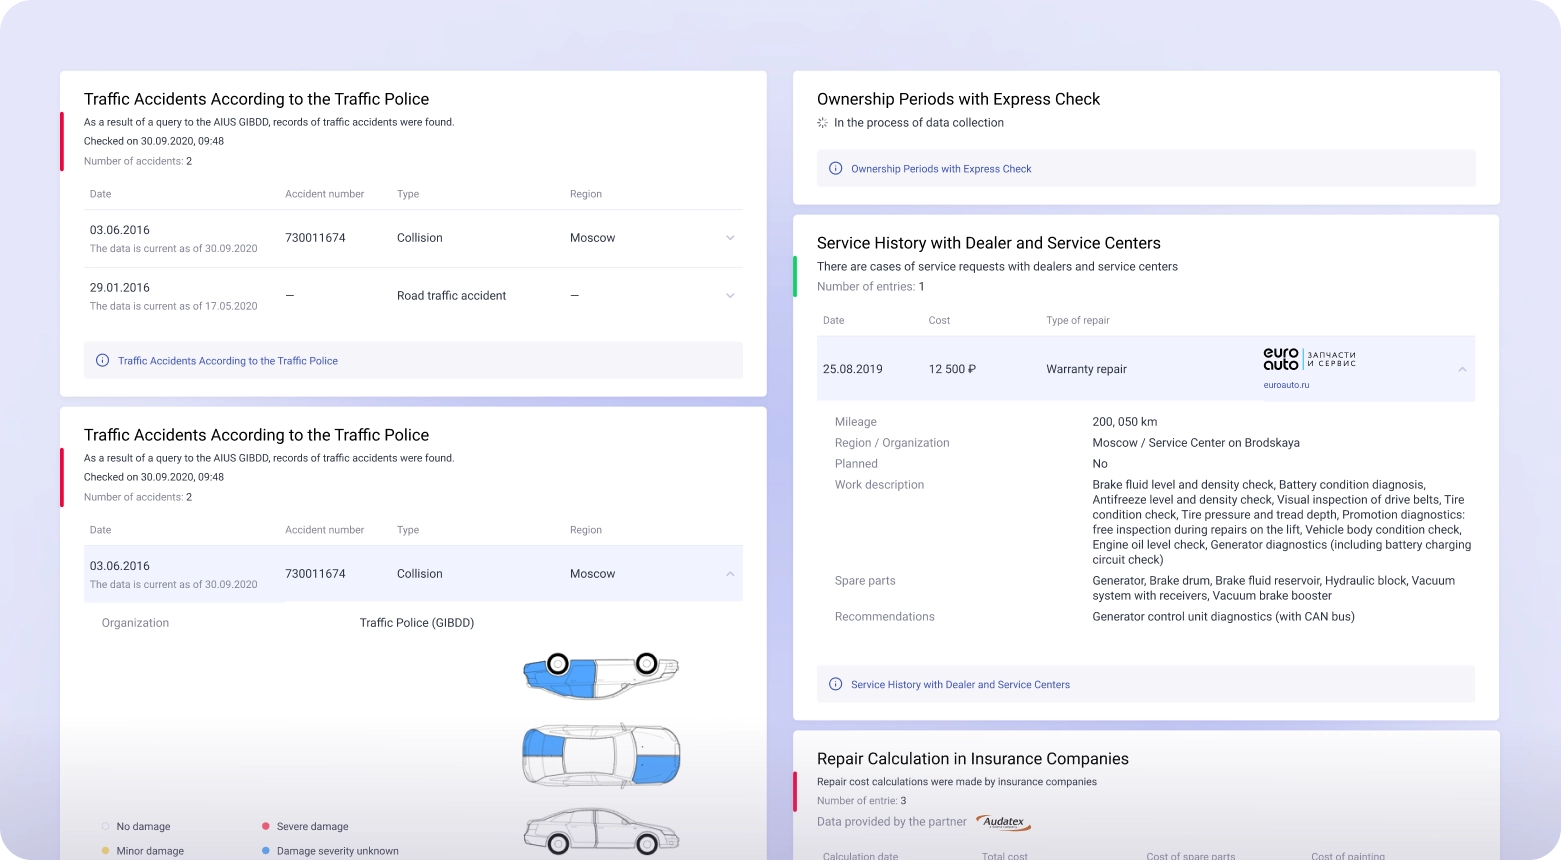The image size is (1561, 860).
Task: Open the Service History with Dealer link
Action: coord(960,684)
